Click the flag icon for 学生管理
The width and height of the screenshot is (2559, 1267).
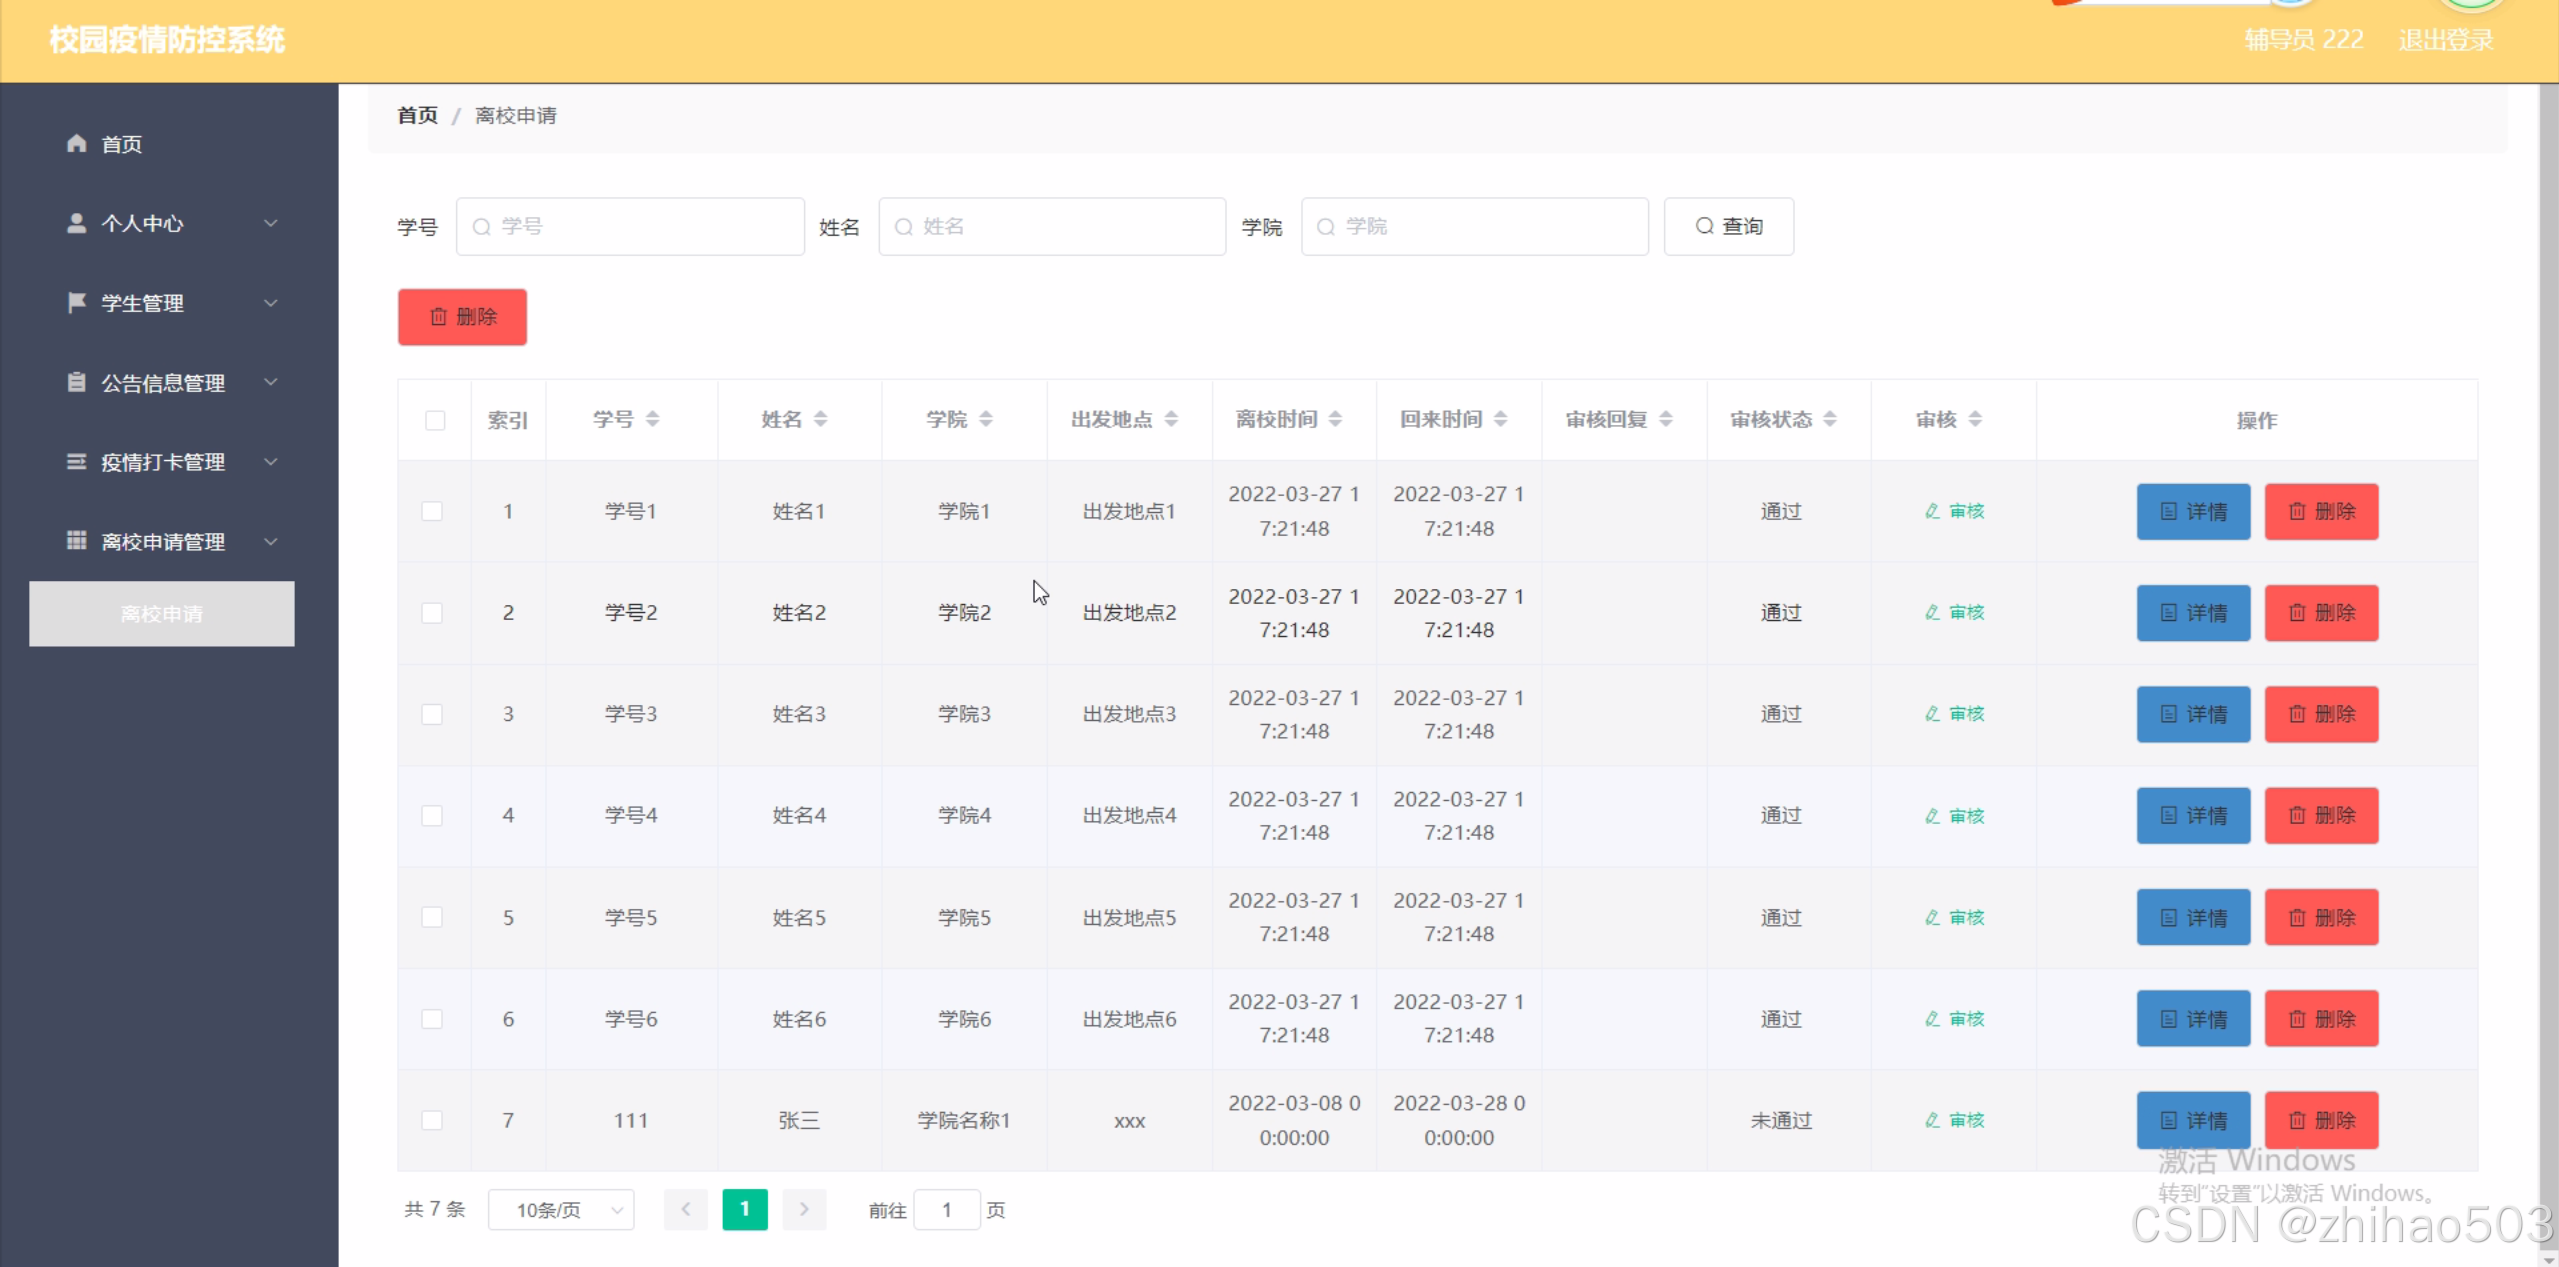[x=77, y=302]
